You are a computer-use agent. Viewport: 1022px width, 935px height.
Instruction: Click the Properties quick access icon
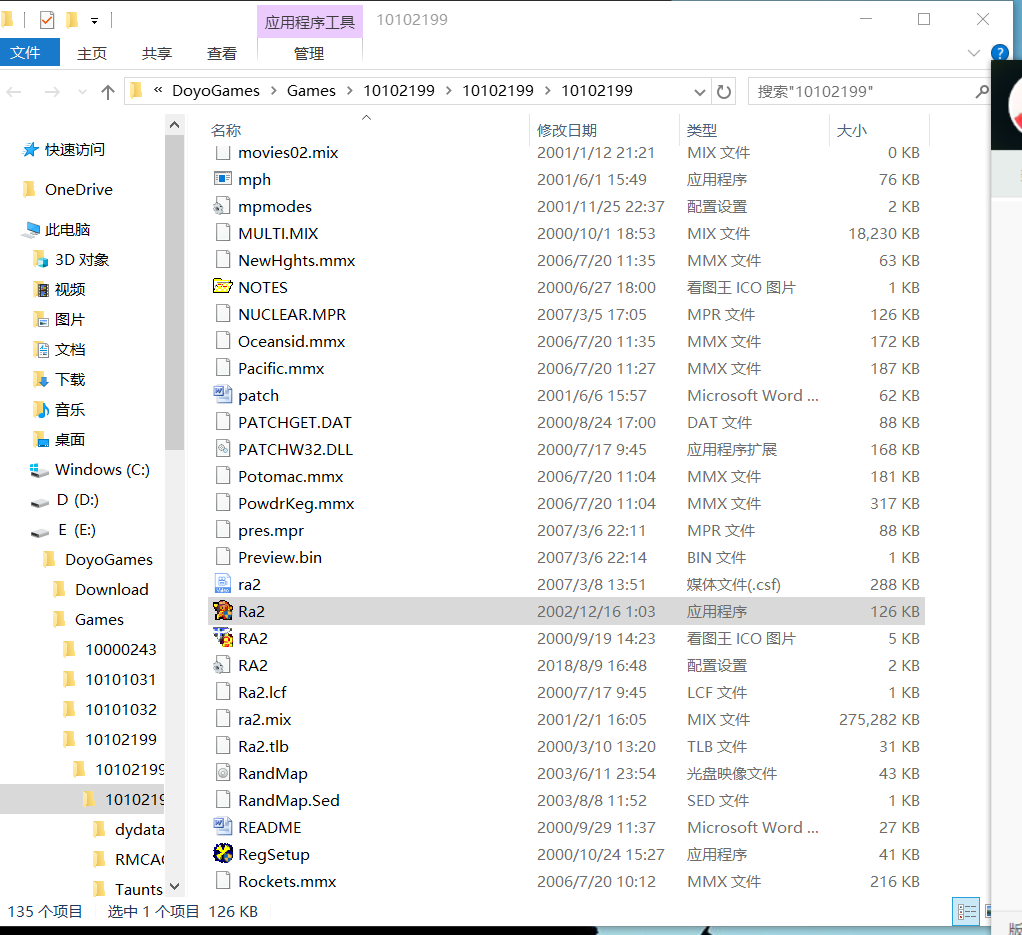click(x=47, y=20)
